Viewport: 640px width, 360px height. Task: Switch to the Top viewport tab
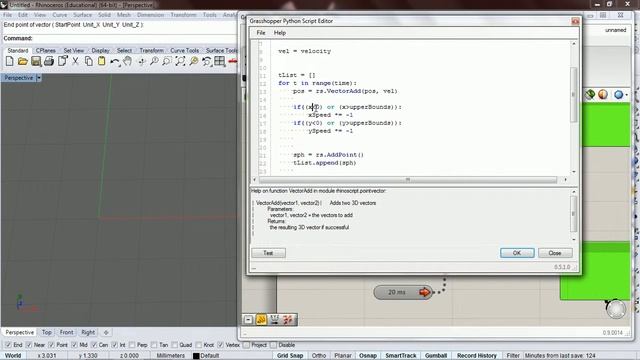(47, 332)
